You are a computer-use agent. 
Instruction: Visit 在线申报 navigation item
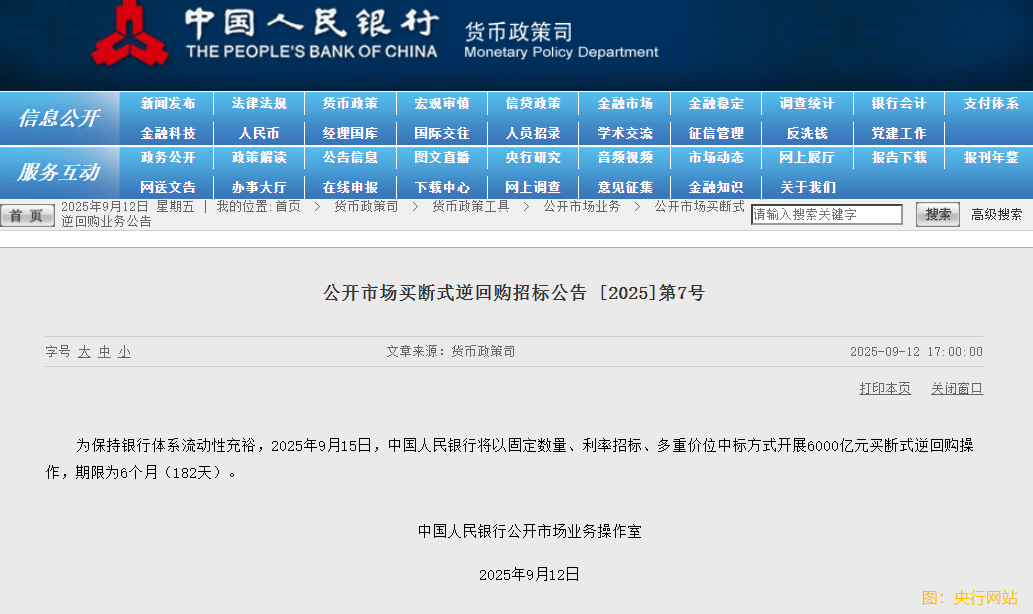pyautogui.click(x=350, y=187)
